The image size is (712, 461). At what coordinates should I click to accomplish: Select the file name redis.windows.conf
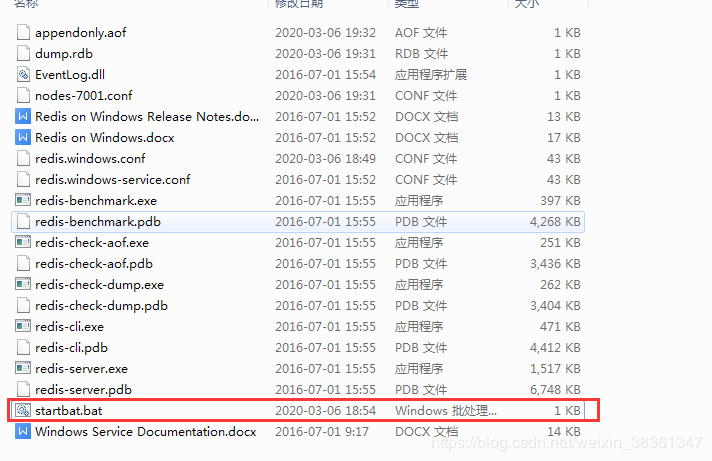[90, 159]
